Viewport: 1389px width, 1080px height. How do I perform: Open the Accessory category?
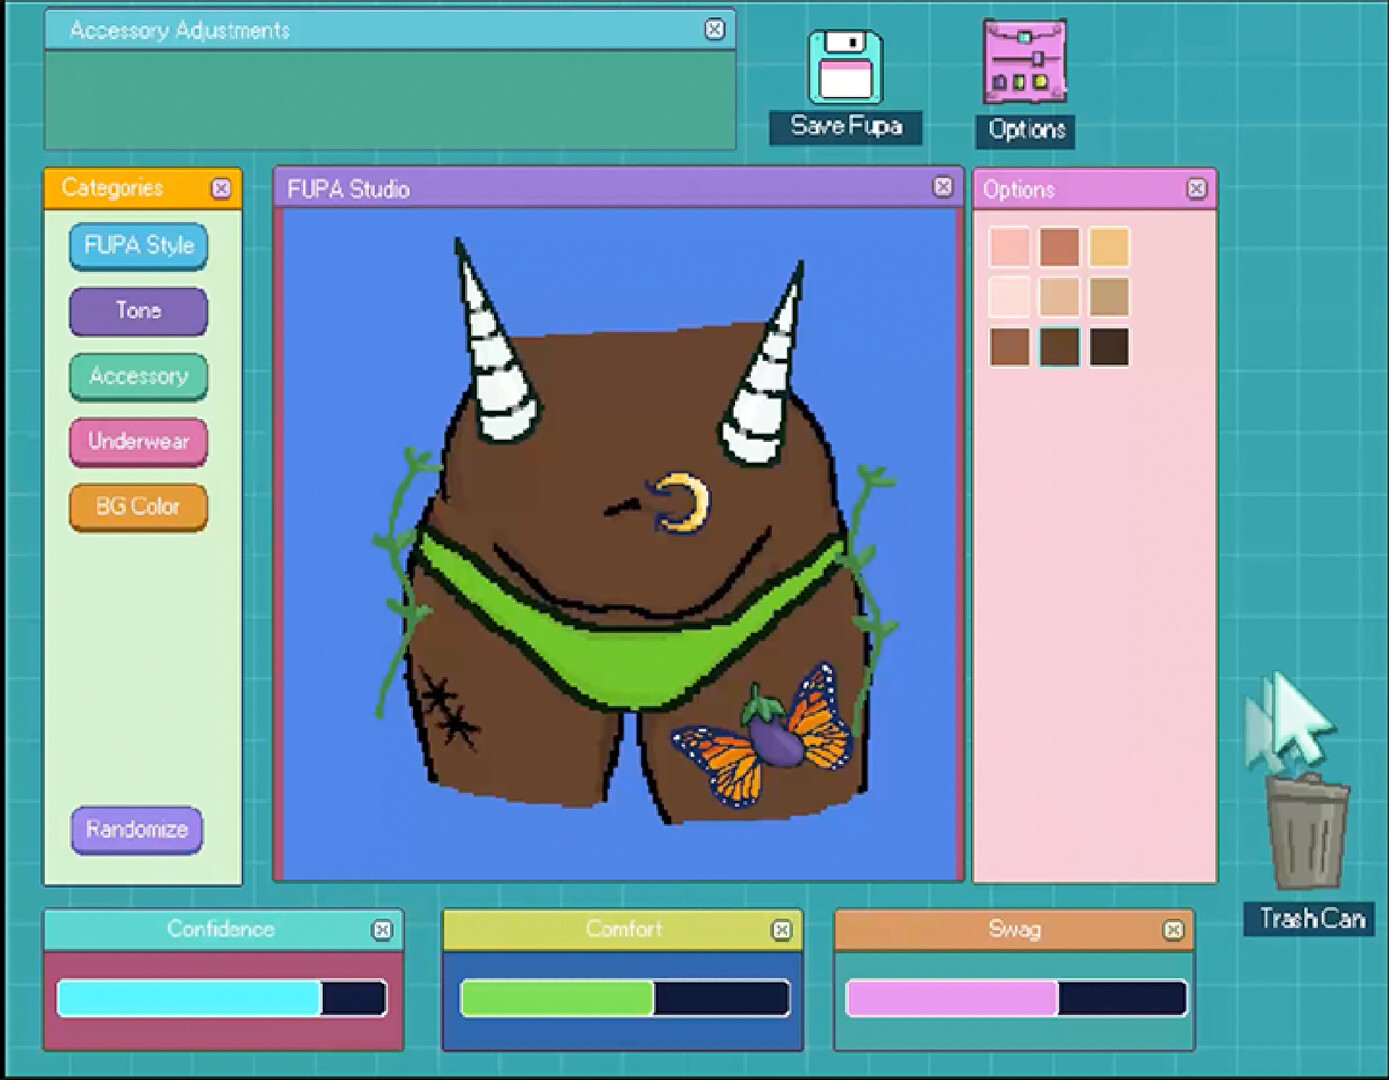click(x=137, y=377)
